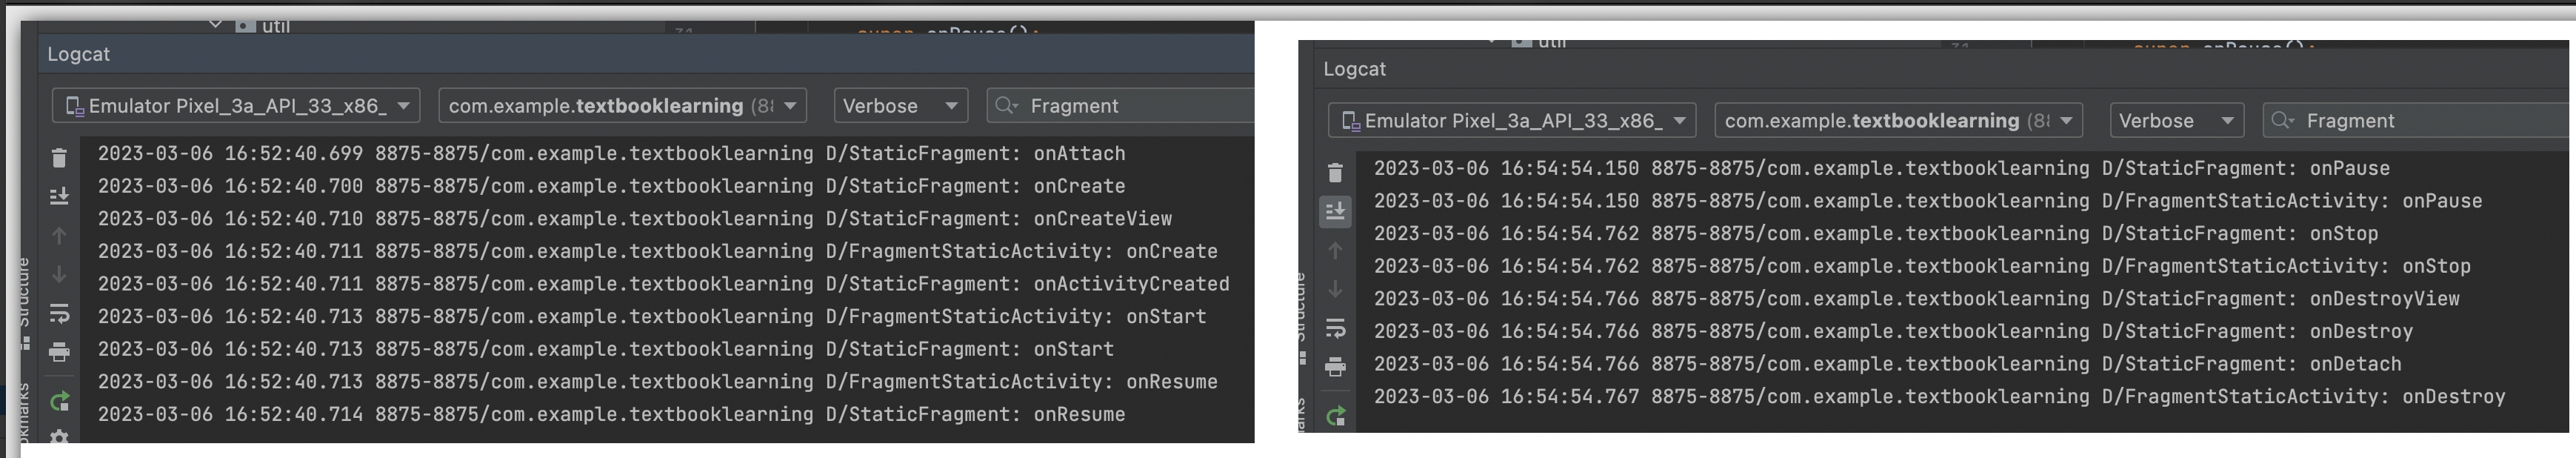The height and width of the screenshot is (458, 2576).
Task: Click the Logcat title in right panel
Action: tap(1354, 69)
